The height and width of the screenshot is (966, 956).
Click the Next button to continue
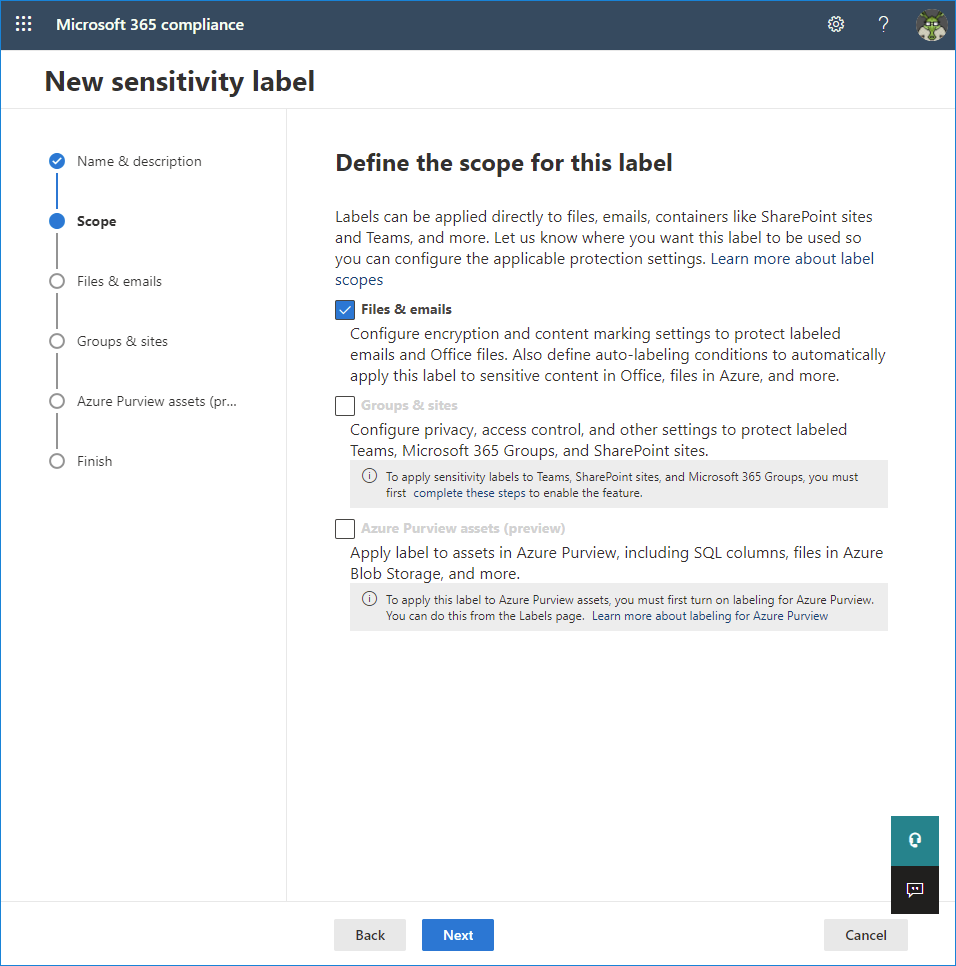click(457, 935)
